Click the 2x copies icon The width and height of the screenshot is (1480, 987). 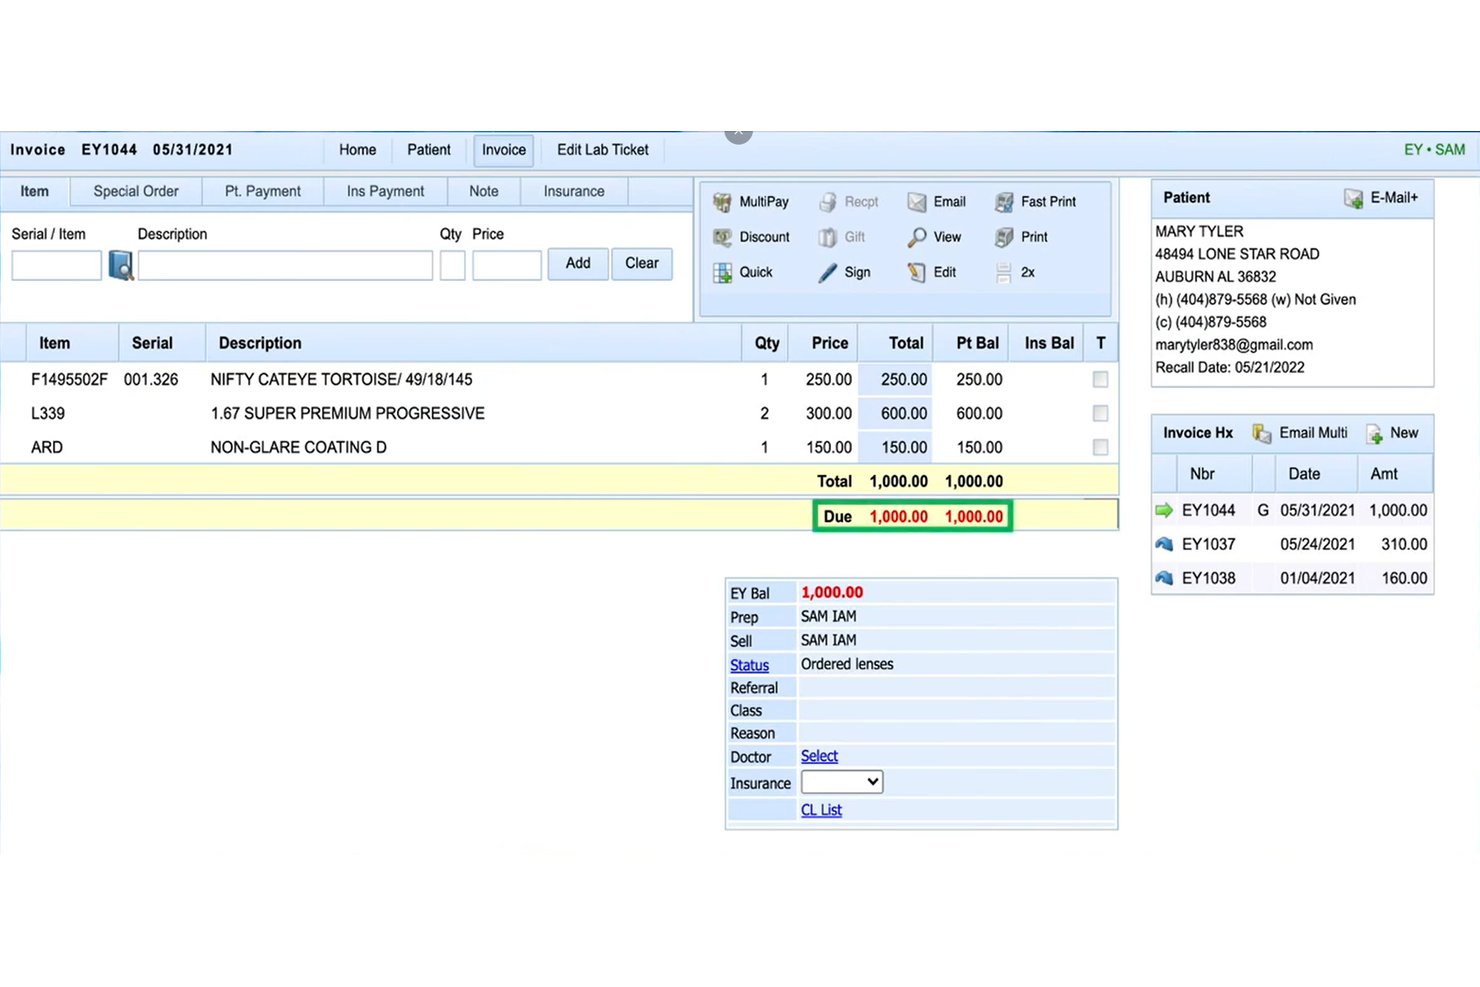click(1004, 272)
